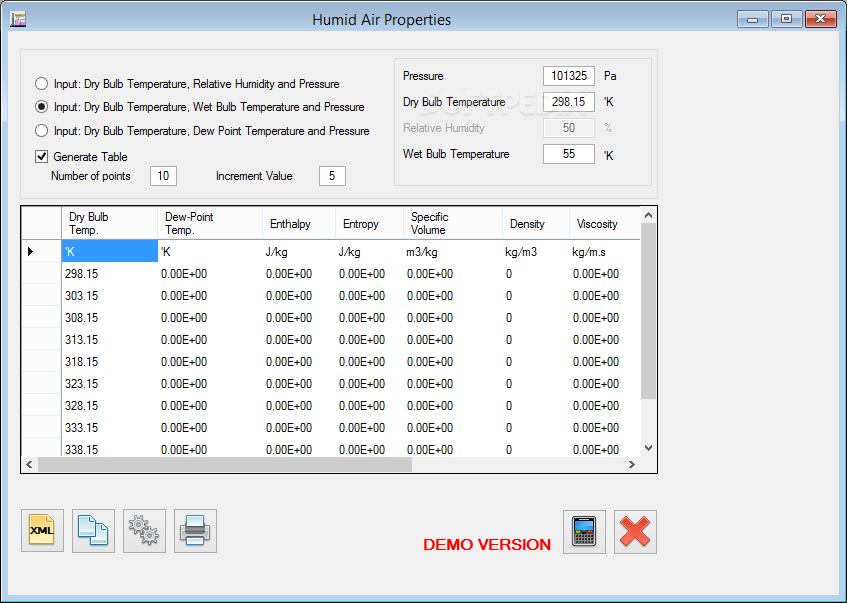This screenshot has width=847, height=603.
Task: Click the Dry Bulb Temp. column header
Action: coord(110,223)
